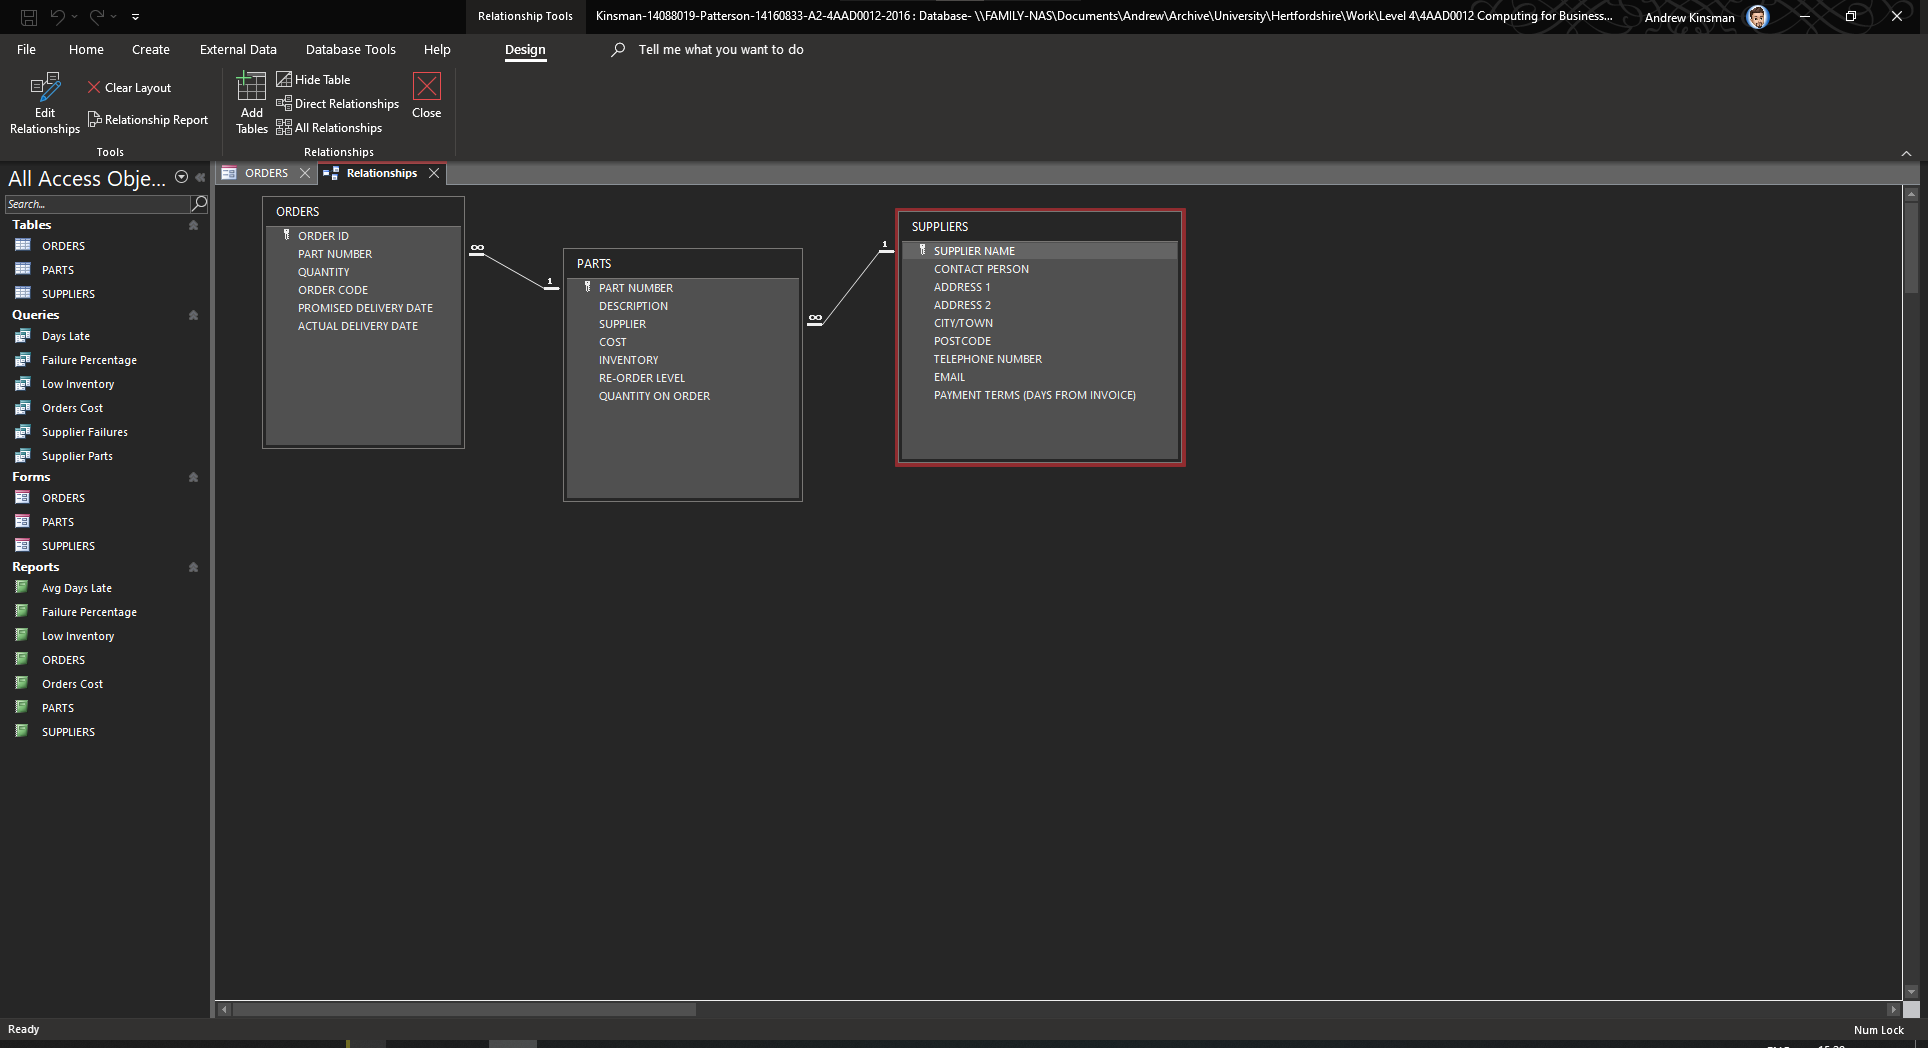Image resolution: width=1928 pixels, height=1048 pixels.
Task: Collapse the ribbon with the chevron
Action: [x=1906, y=153]
